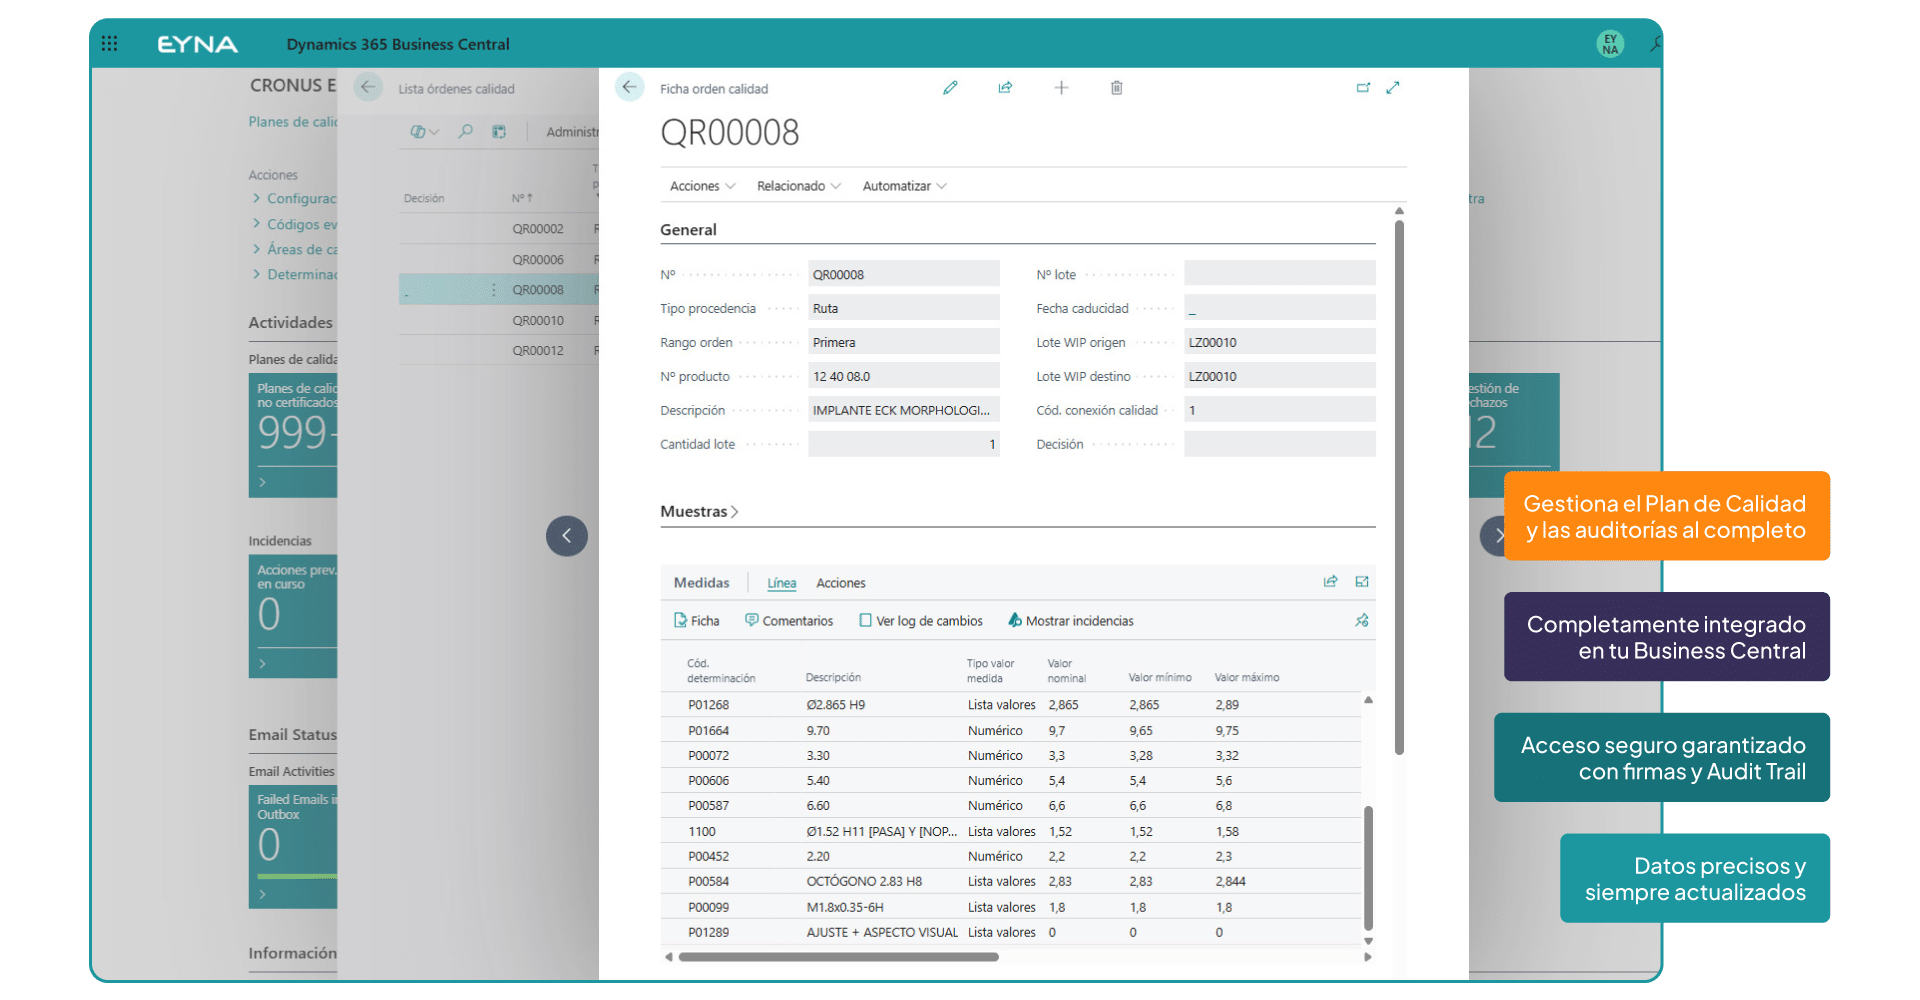
Task: Share the Medidas lines section
Action: pyautogui.click(x=1330, y=582)
